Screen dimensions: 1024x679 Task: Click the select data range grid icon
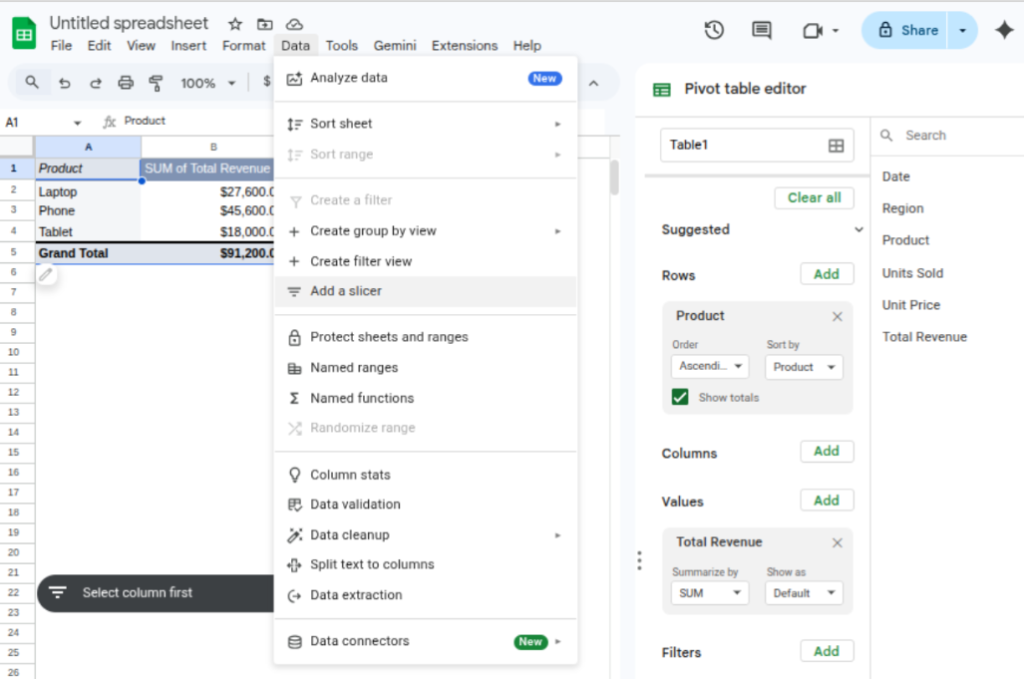pyautogui.click(x=836, y=145)
